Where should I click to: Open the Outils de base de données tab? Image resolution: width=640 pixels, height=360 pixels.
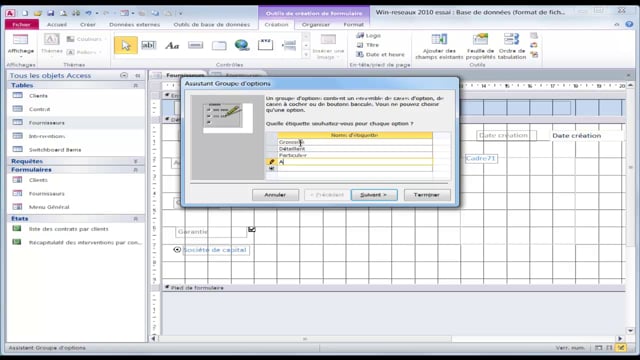point(211,24)
